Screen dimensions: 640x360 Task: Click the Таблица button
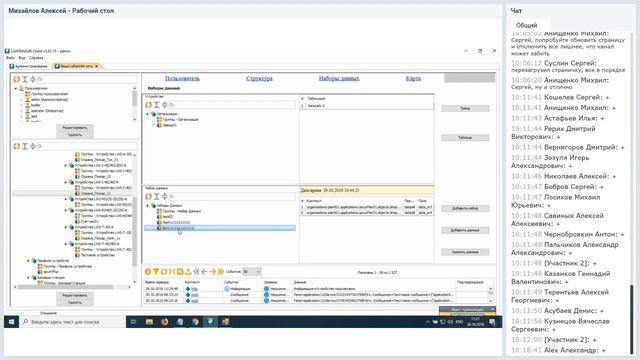coord(465,138)
